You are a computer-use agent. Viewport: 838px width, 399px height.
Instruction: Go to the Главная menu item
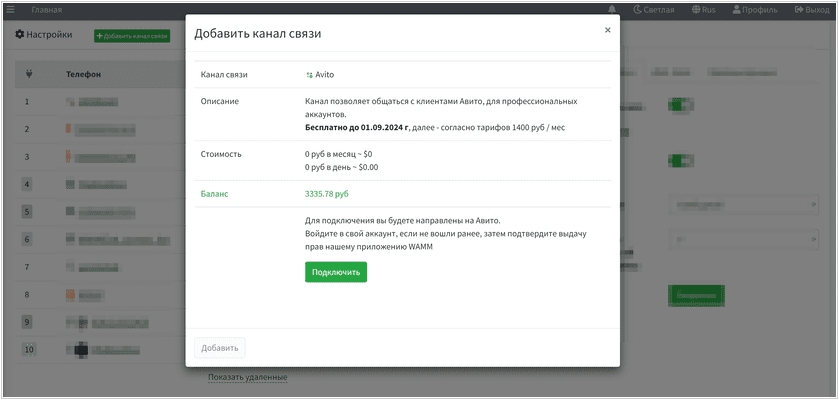[x=46, y=10]
